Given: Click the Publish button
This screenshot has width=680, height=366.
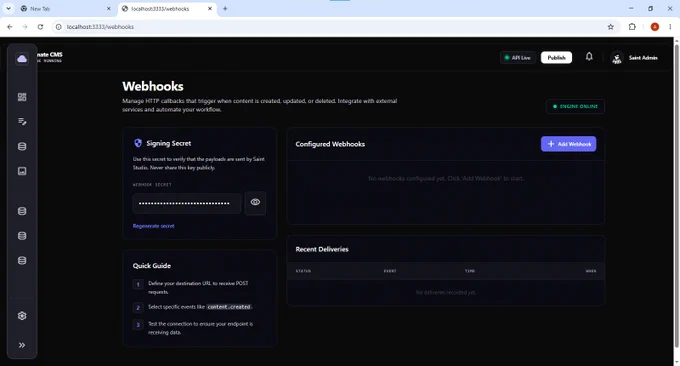Looking at the screenshot, I should click(x=556, y=58).
